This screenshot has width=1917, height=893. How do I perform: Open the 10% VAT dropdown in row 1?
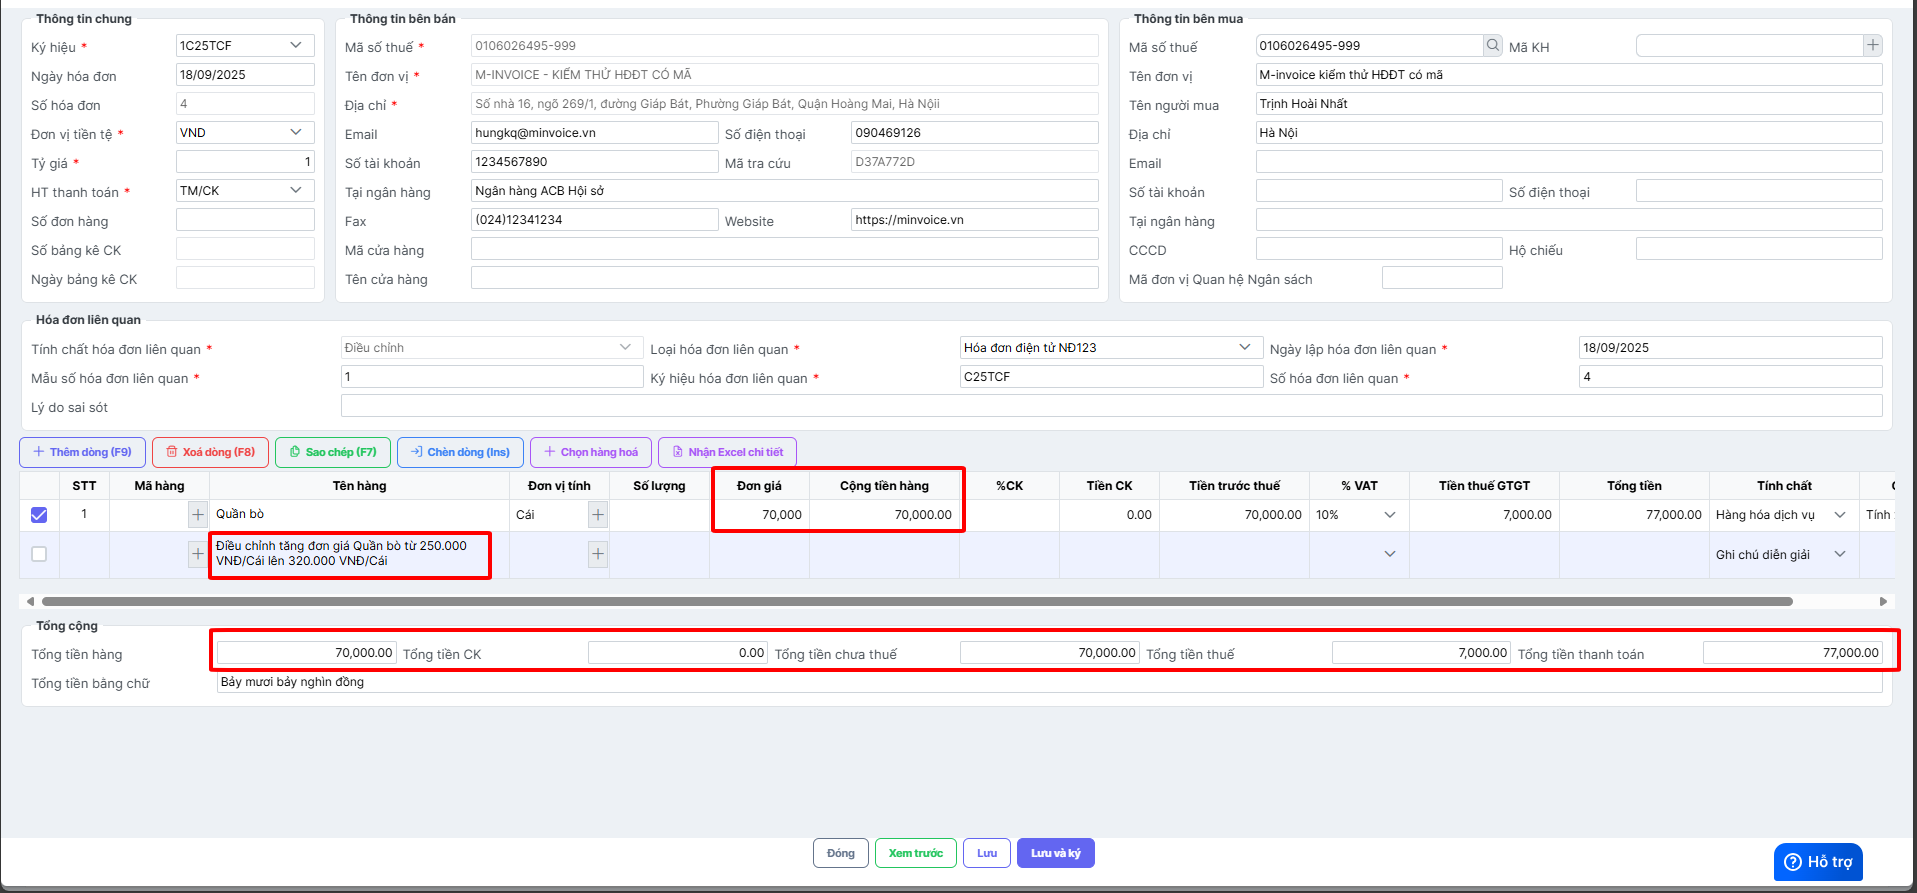[x=1389, y=514]
